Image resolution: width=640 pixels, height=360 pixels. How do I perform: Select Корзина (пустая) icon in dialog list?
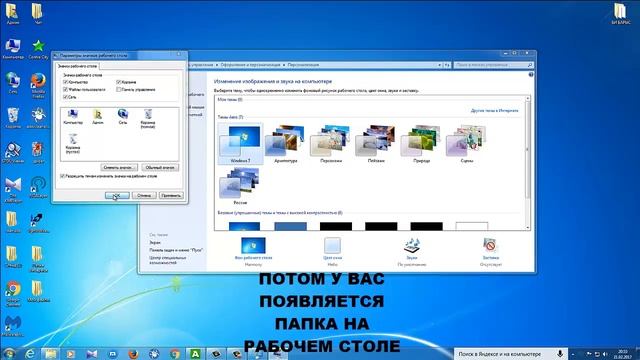(x=73, y=144)
